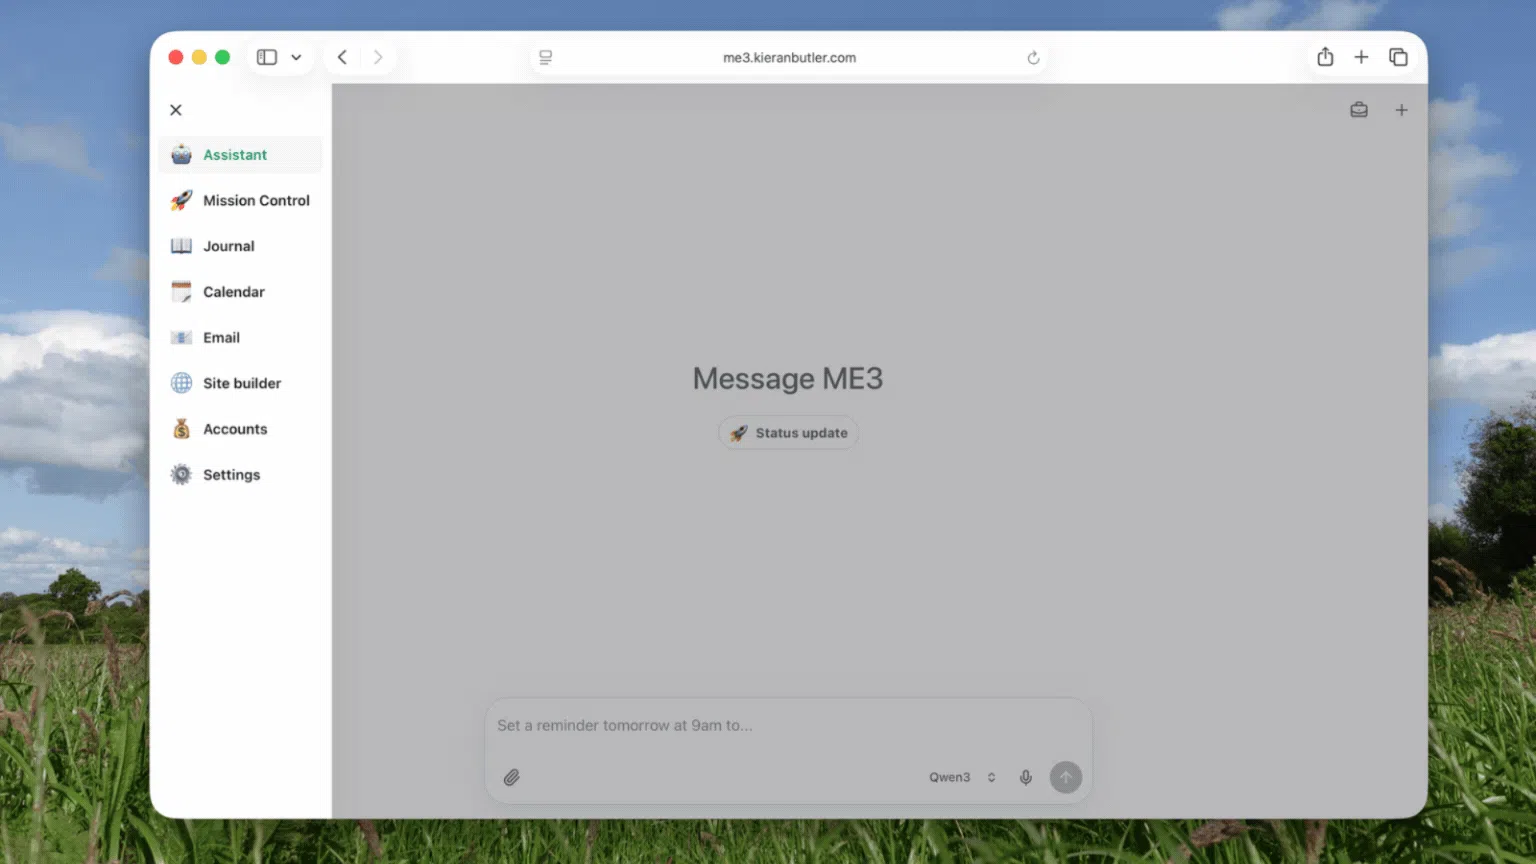Viewport: 1536px width, 864px height.
Task: Open the Calendar section
Action: tap(240, 292)
